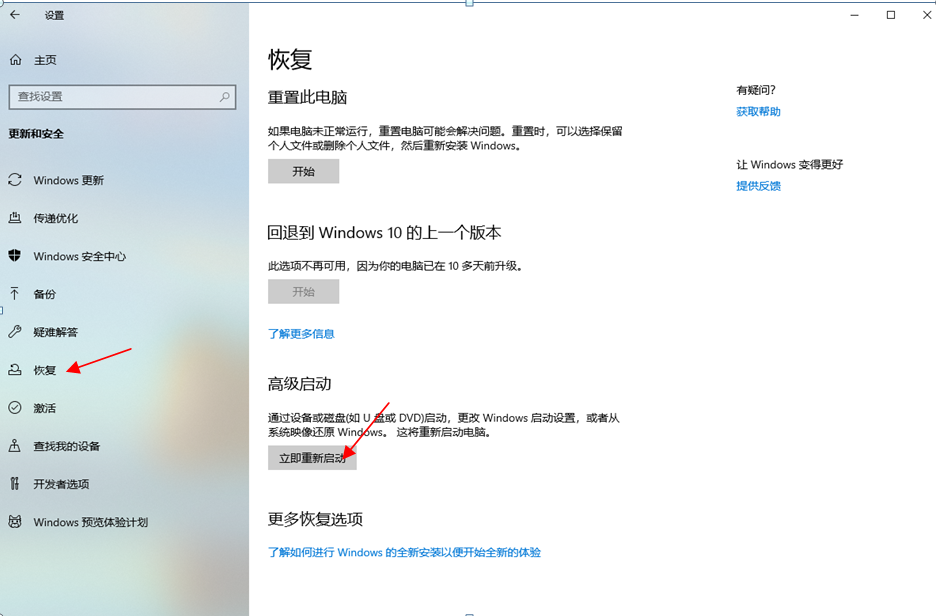Click the 查找我的设备 person-locator icon
936x616 pixels.
[15, 446]
